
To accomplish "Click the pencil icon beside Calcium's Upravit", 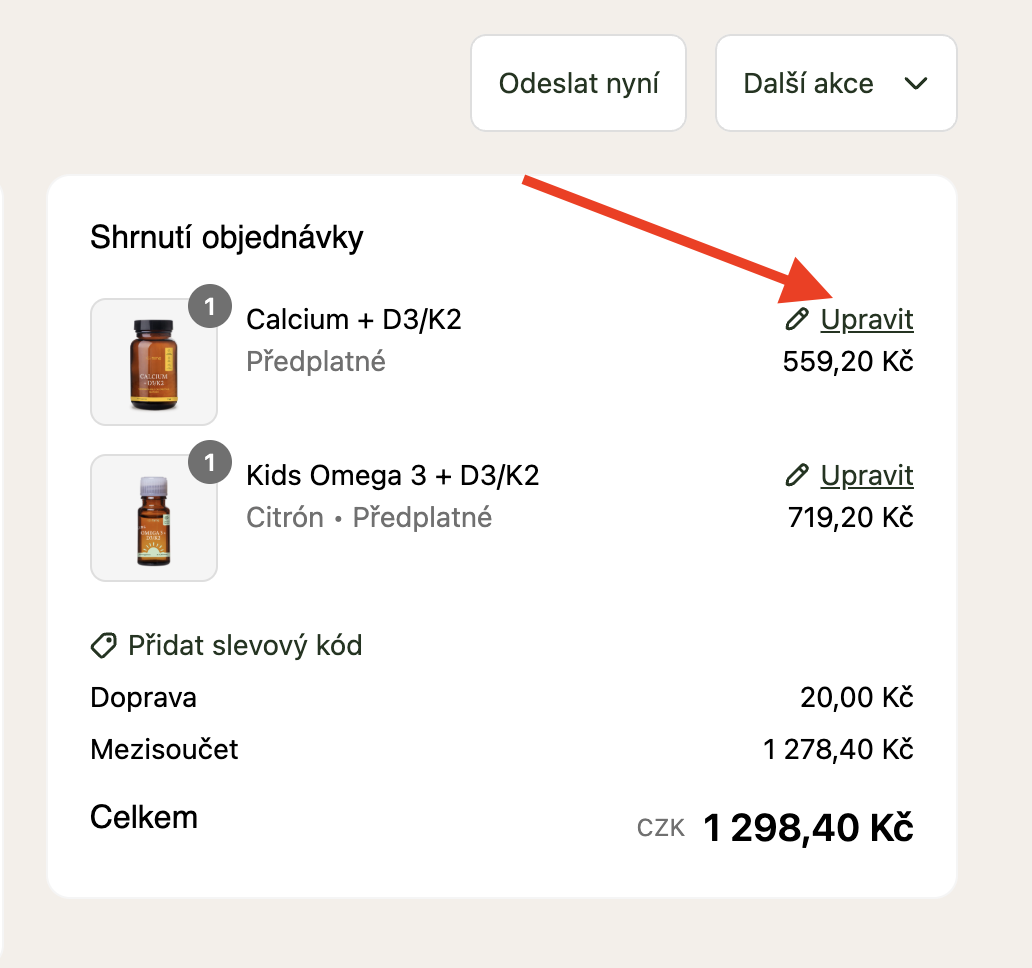I will (x=796, y=320).
